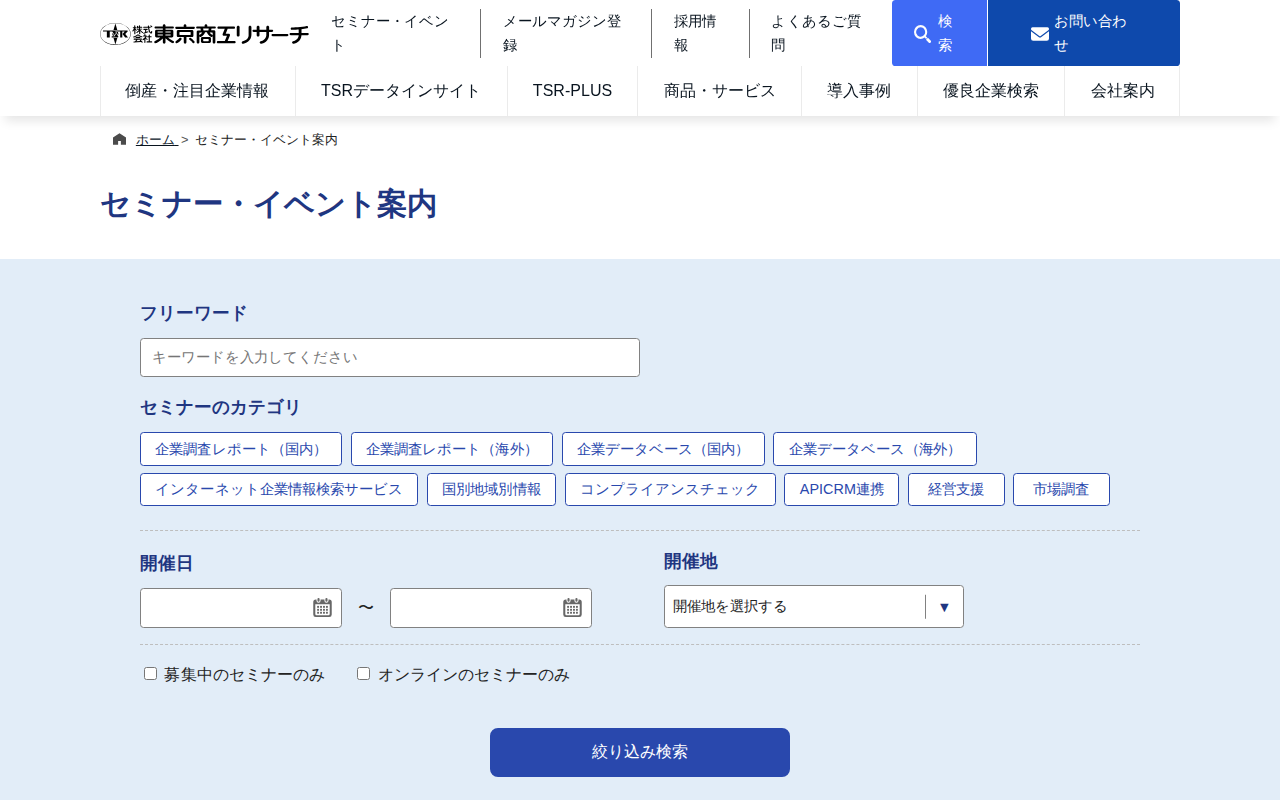This screenshot has height=800, width=1280.
Task: Select 企業調査レポート（国内）category filter
Action: tap(240, 449)
